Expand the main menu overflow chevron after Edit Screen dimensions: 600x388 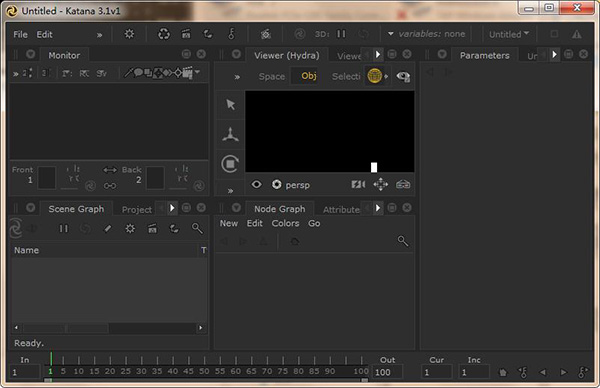coord(99,35)
